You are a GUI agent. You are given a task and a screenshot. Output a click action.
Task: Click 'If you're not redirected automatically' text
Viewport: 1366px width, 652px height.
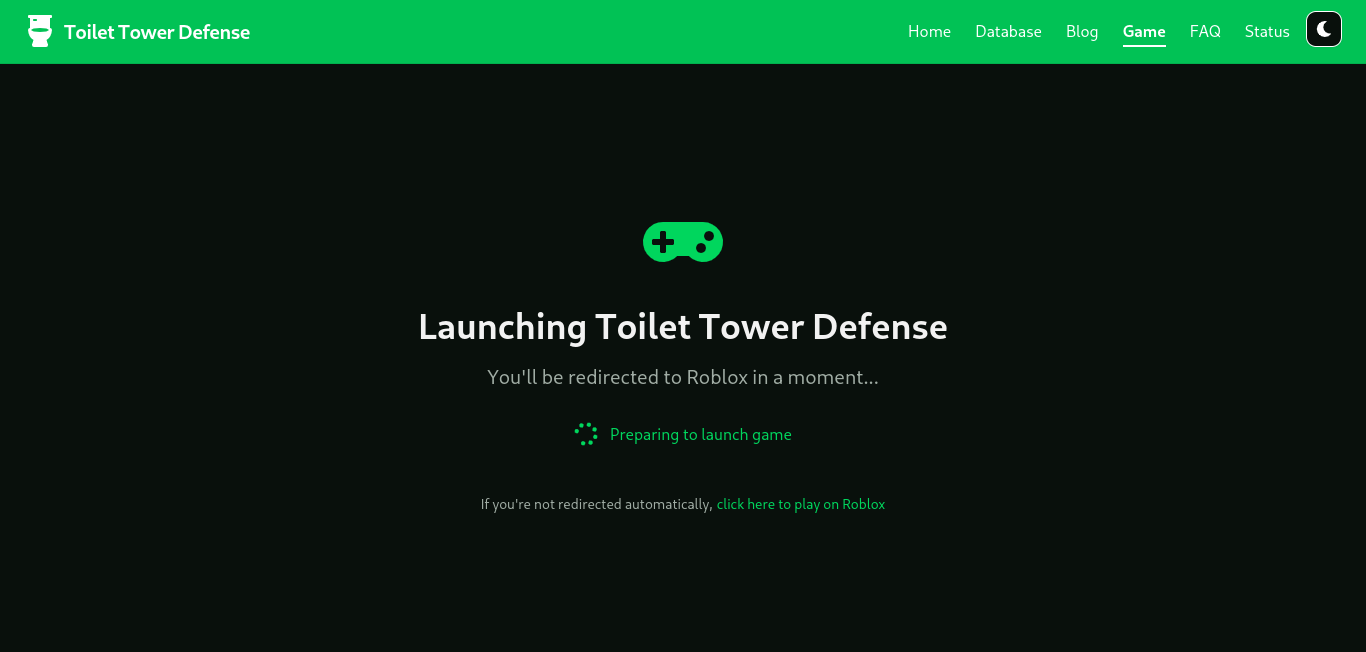pyautogui.click(x=596, y=504)
